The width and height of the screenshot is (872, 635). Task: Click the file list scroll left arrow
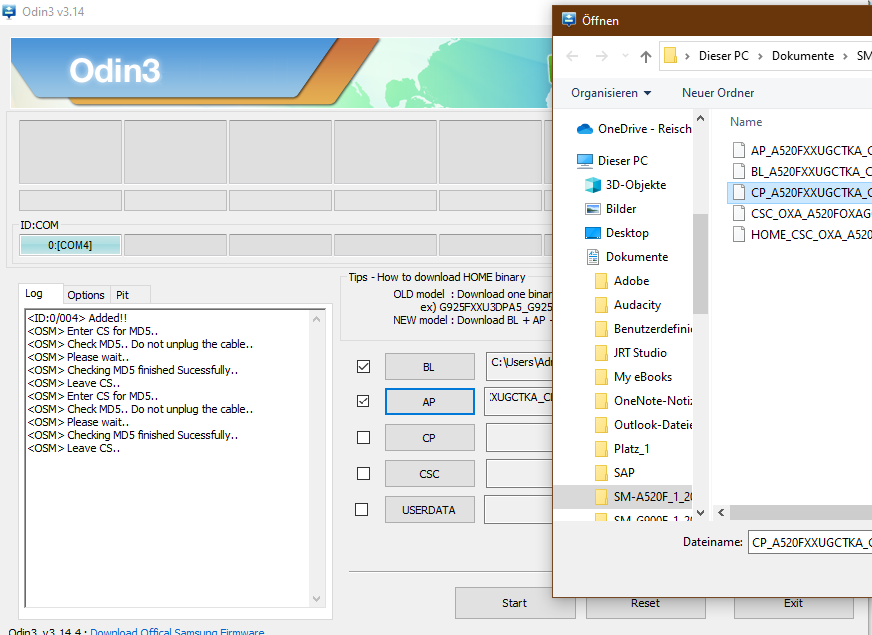tap(721, 512)
